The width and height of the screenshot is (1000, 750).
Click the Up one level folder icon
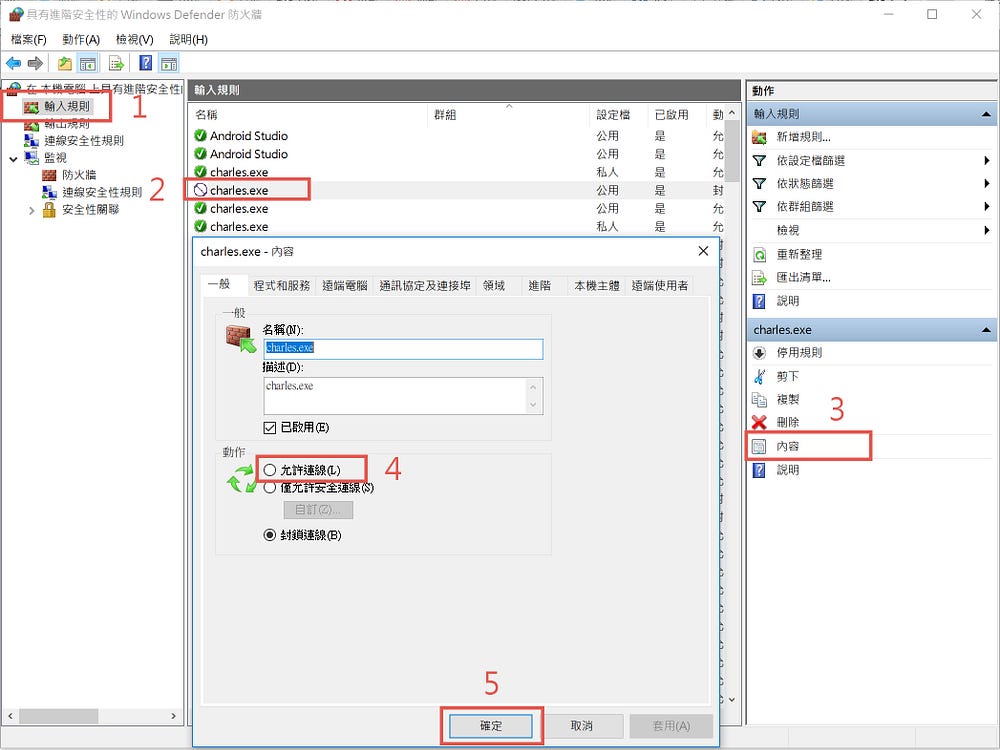coord(64,63)
